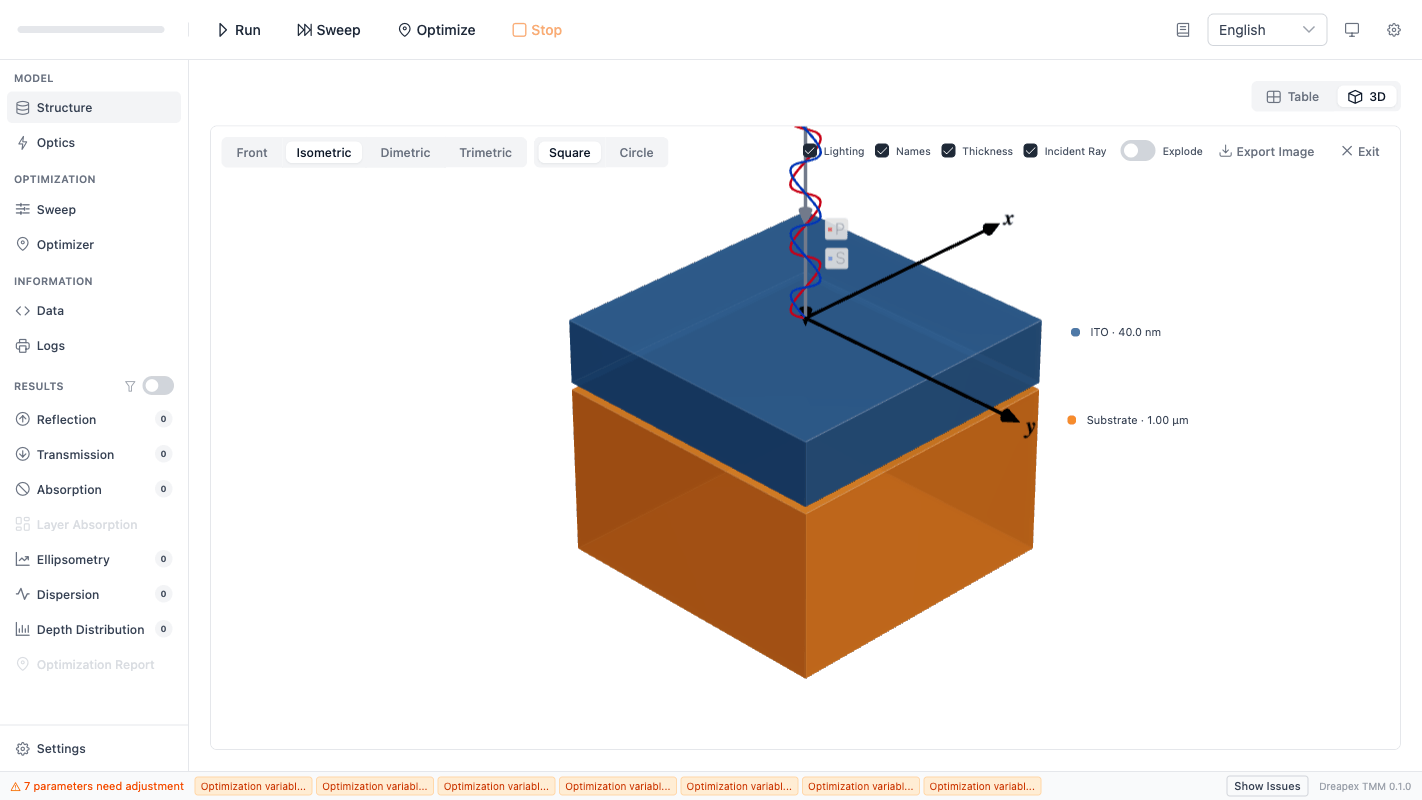Click the Show Issues button
1422x800 pixels.
point(1266,786)
